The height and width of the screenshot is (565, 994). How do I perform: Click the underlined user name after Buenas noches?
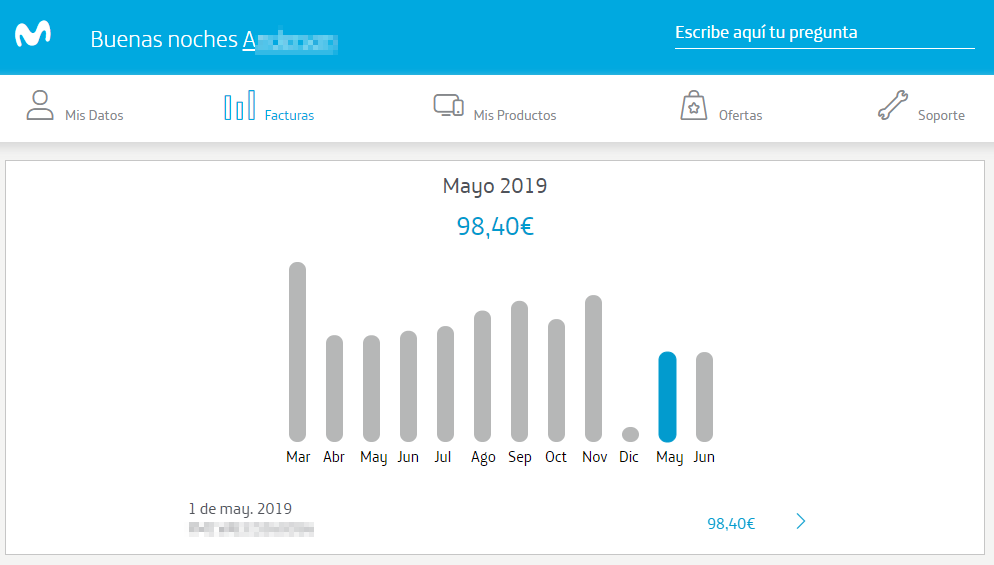289,40
